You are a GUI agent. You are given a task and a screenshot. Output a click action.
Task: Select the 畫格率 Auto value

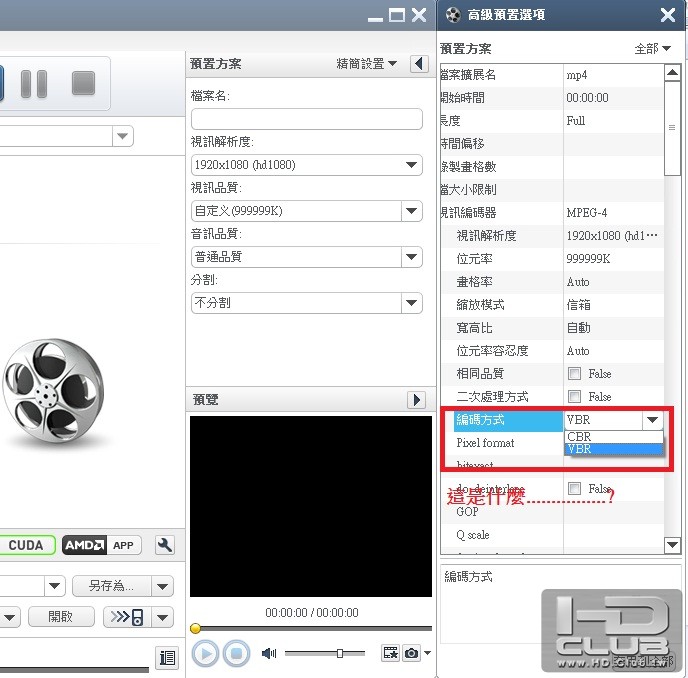point(613,282)
